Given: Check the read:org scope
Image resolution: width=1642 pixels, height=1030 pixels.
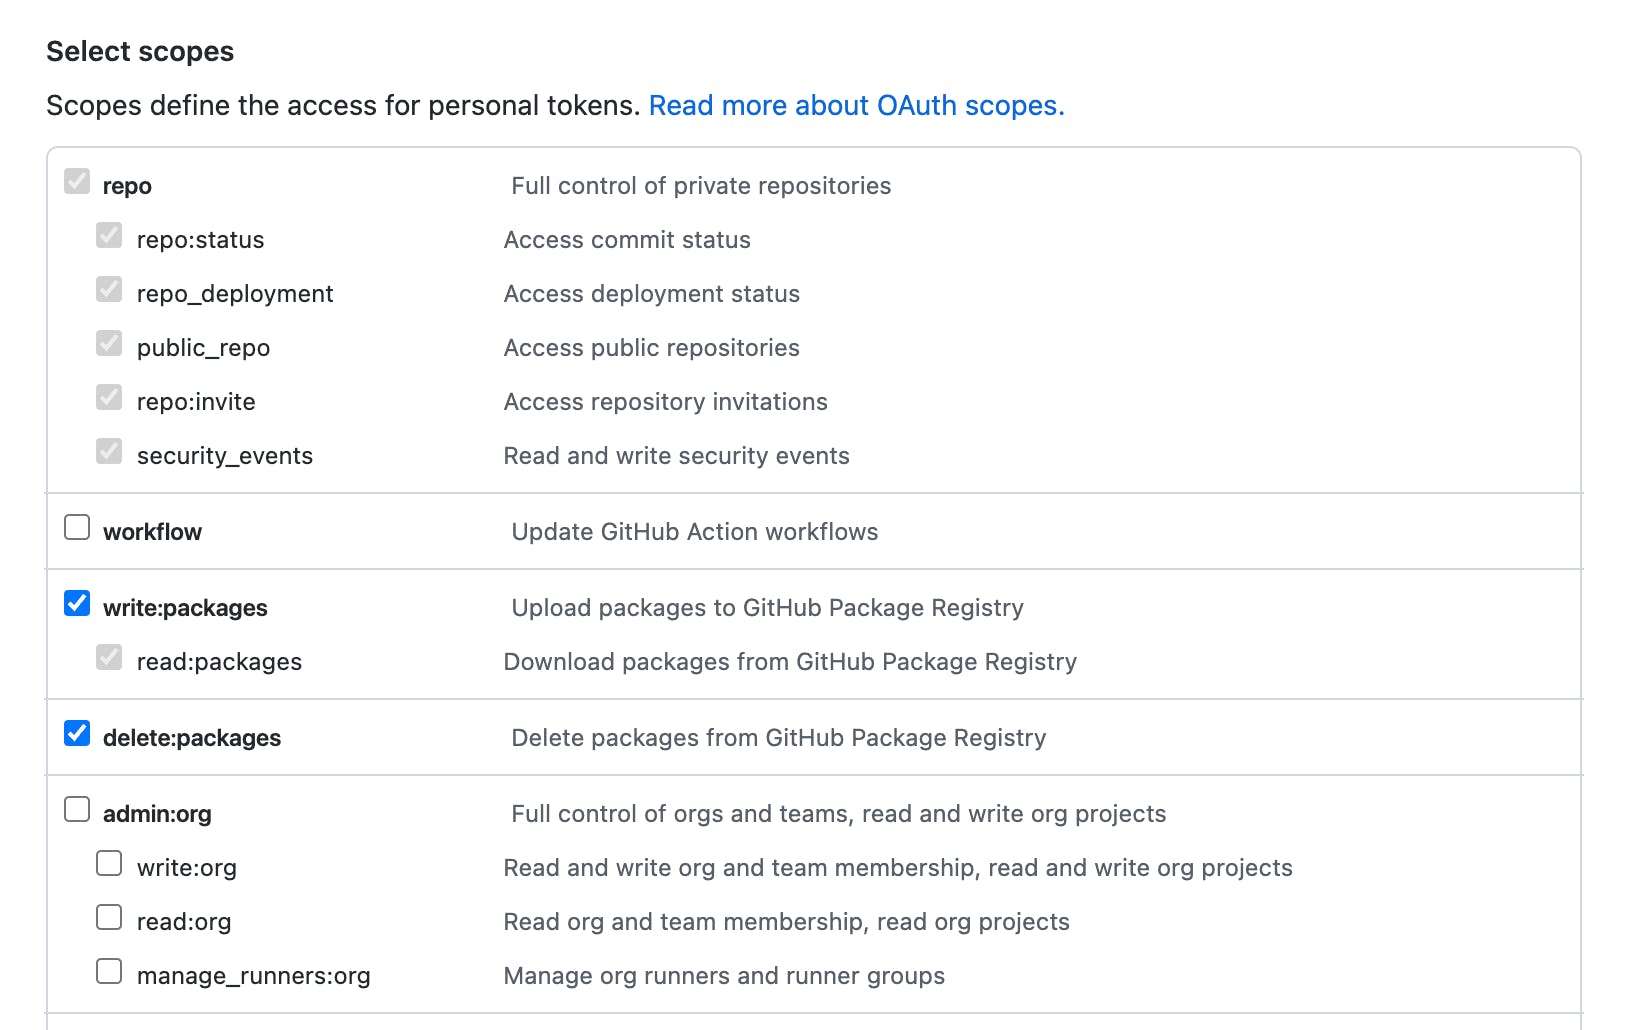Looking at the screenshot, I should point(109,917).
